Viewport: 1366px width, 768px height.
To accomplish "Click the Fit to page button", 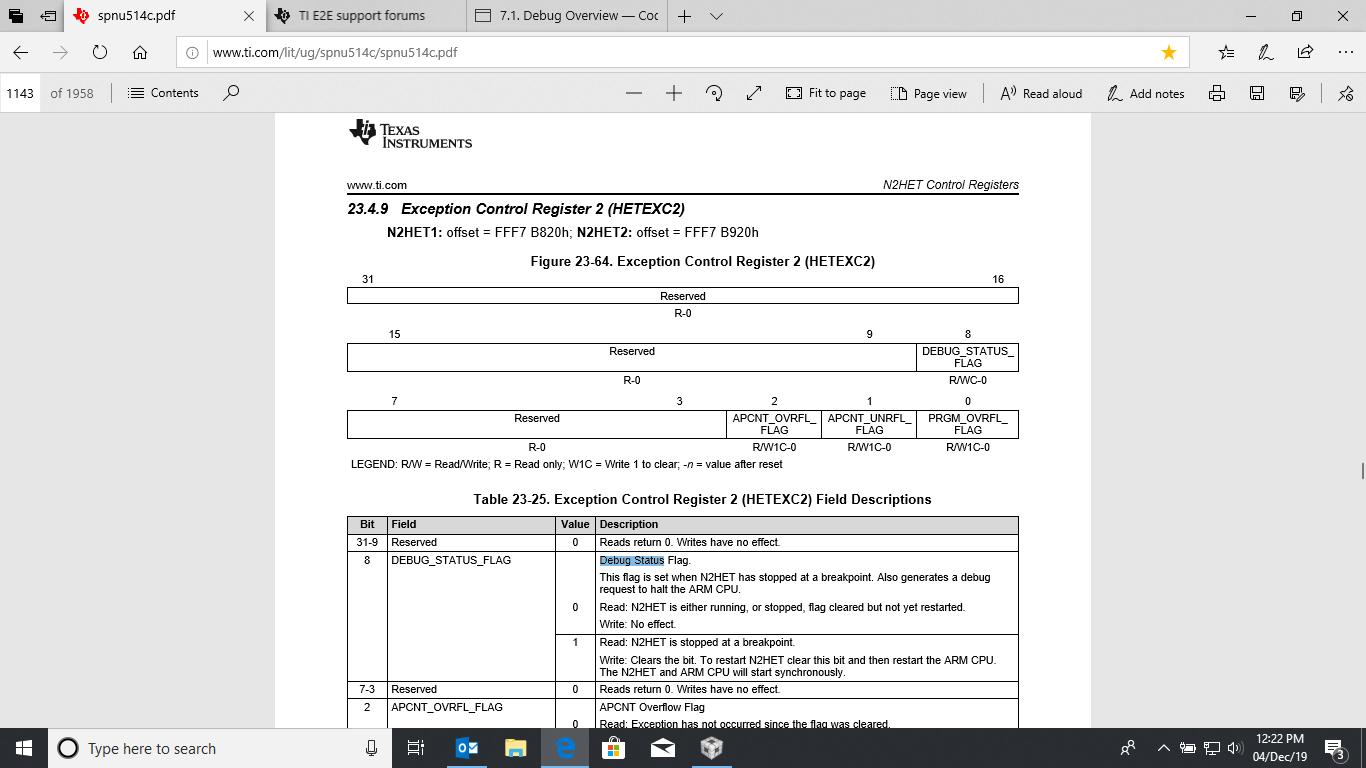I will click(x=826, y=93).
